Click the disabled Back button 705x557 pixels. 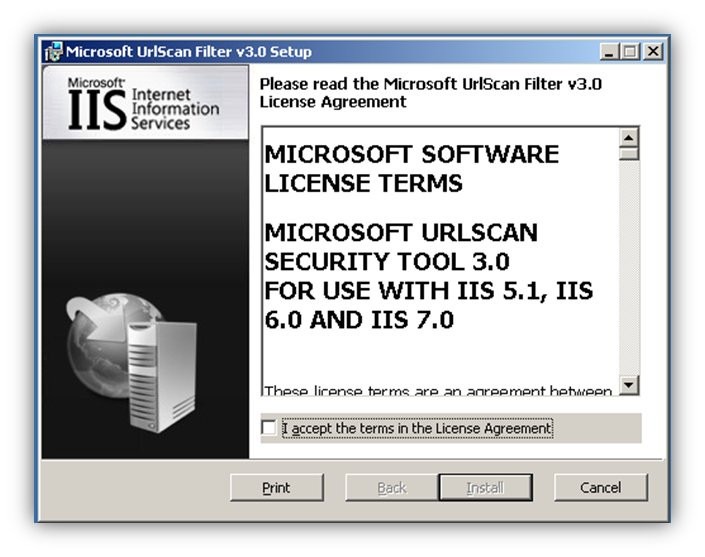pyautogui.click(x=392, y=487)
